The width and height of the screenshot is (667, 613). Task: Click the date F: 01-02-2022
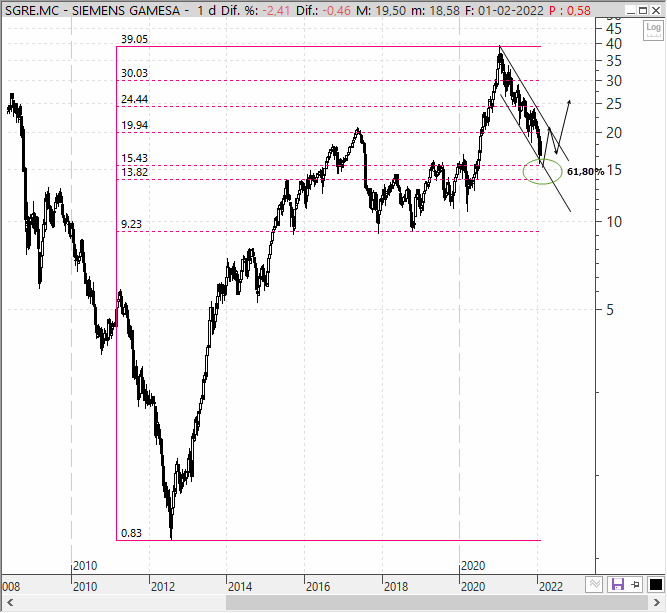click(504, 11)
